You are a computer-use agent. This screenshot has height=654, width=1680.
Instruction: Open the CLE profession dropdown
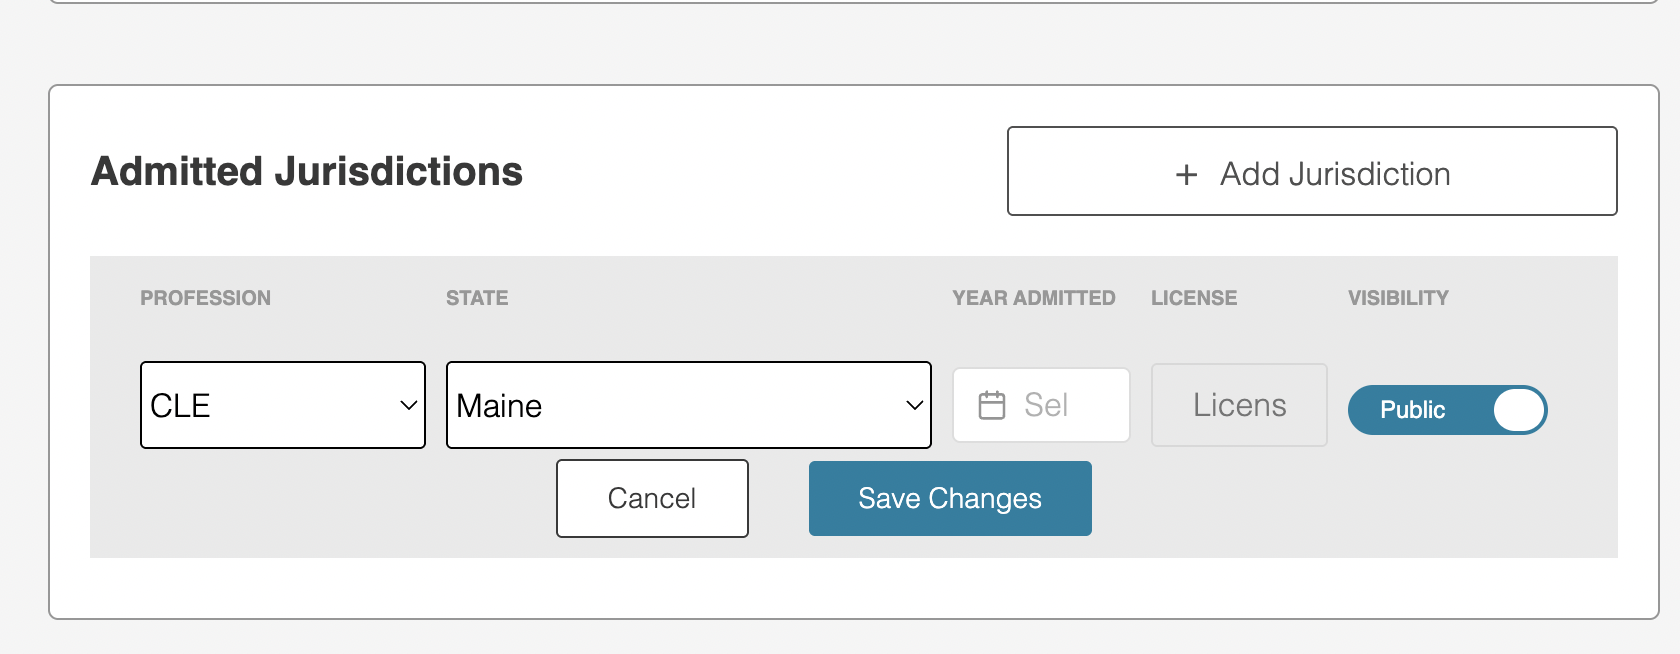283,405
